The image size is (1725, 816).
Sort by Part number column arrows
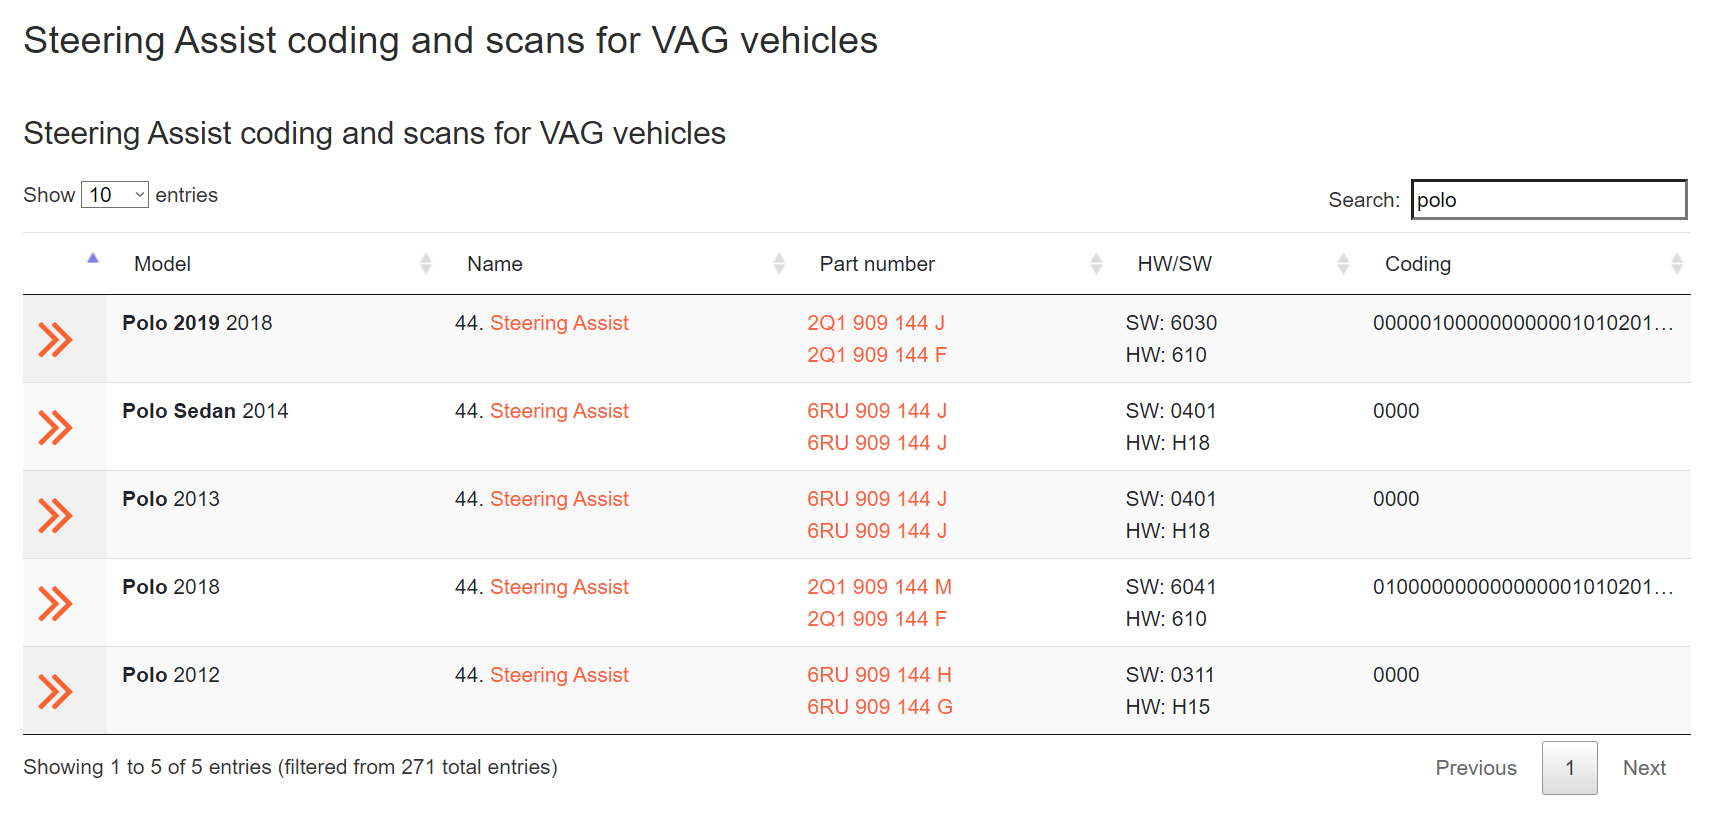click(1096, 264)
